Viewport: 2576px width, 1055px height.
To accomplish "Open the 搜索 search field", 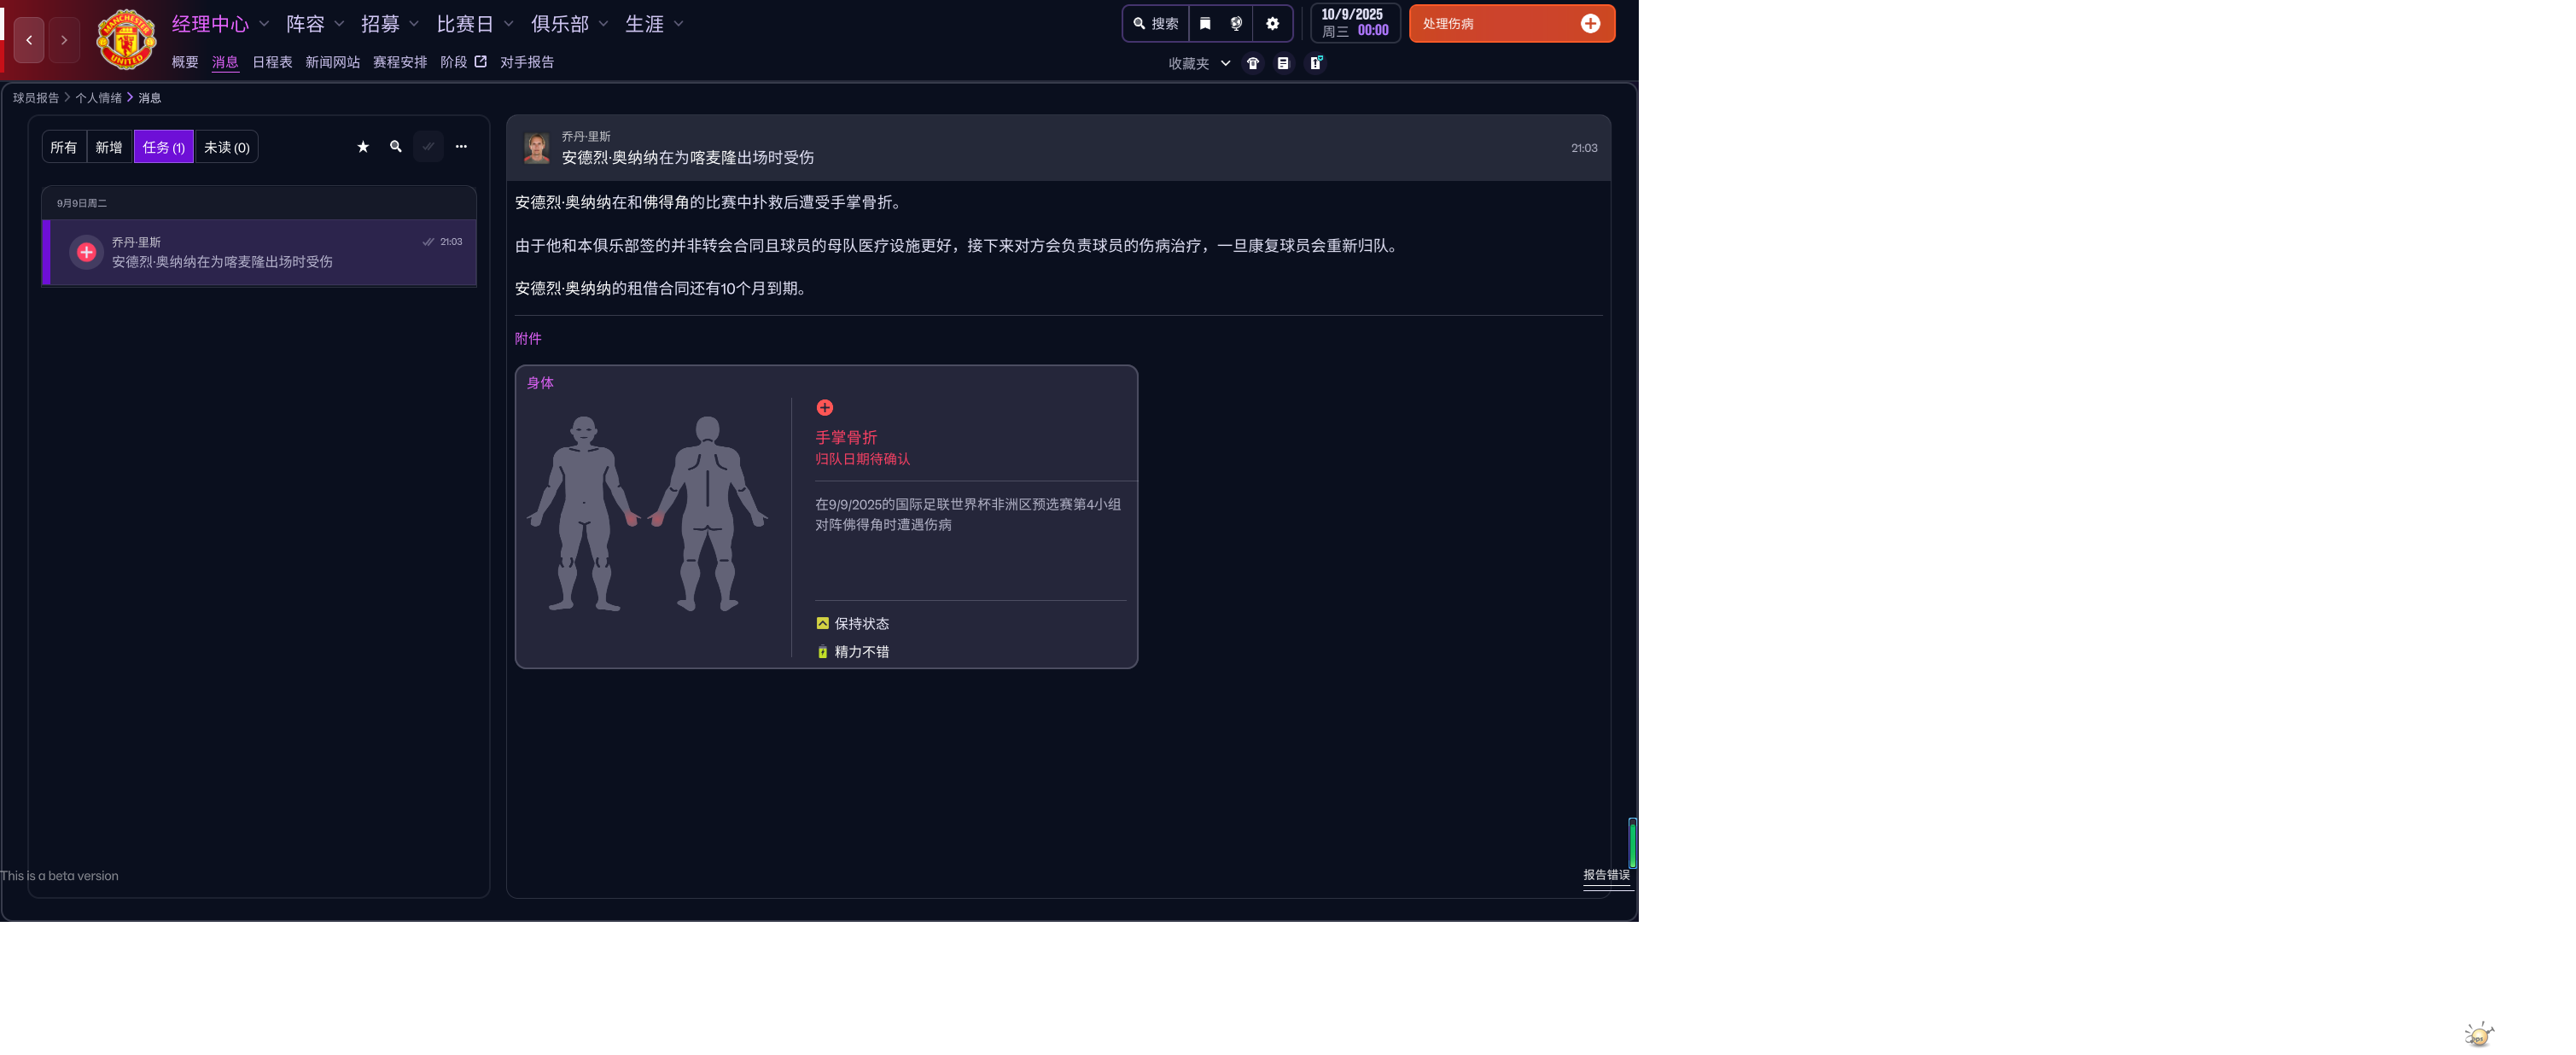I will (x=1155, y=24).
